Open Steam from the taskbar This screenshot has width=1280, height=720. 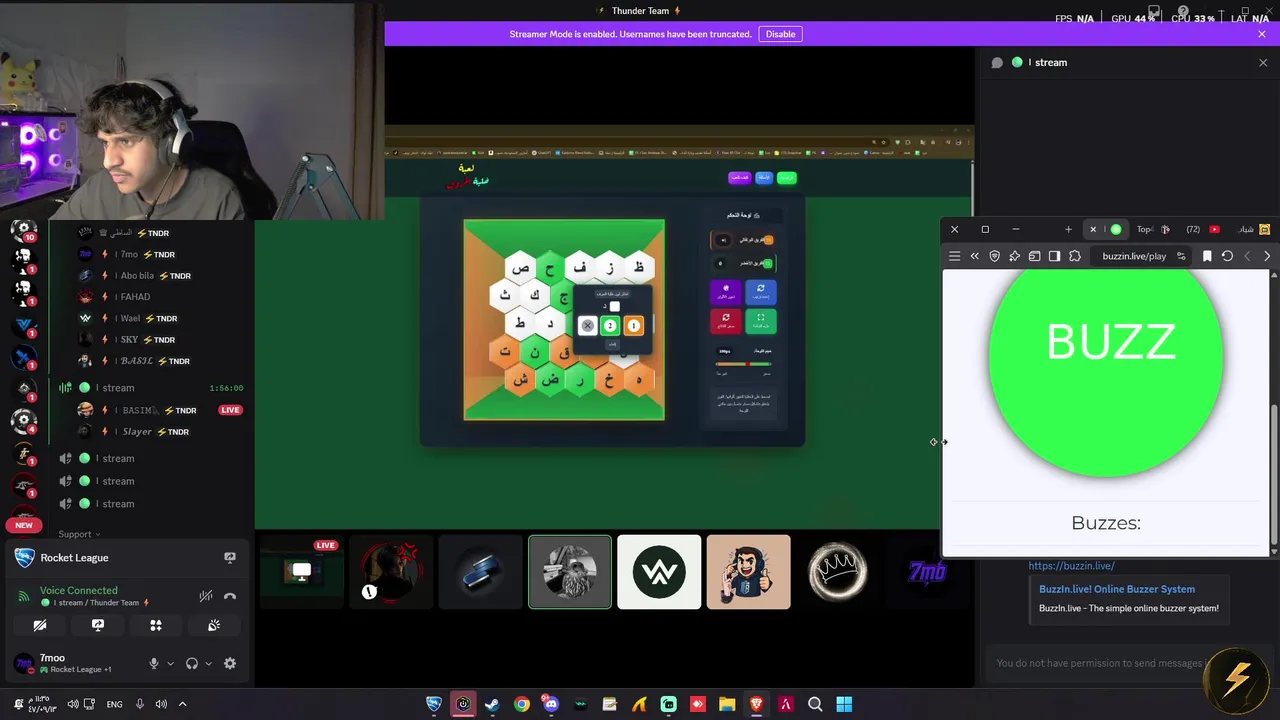tap(492, 704)
